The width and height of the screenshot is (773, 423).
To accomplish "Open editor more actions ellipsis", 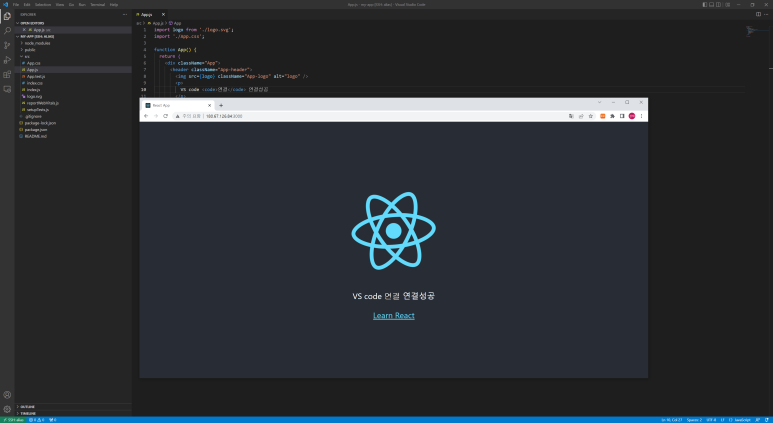I will (x=766, y=14).
